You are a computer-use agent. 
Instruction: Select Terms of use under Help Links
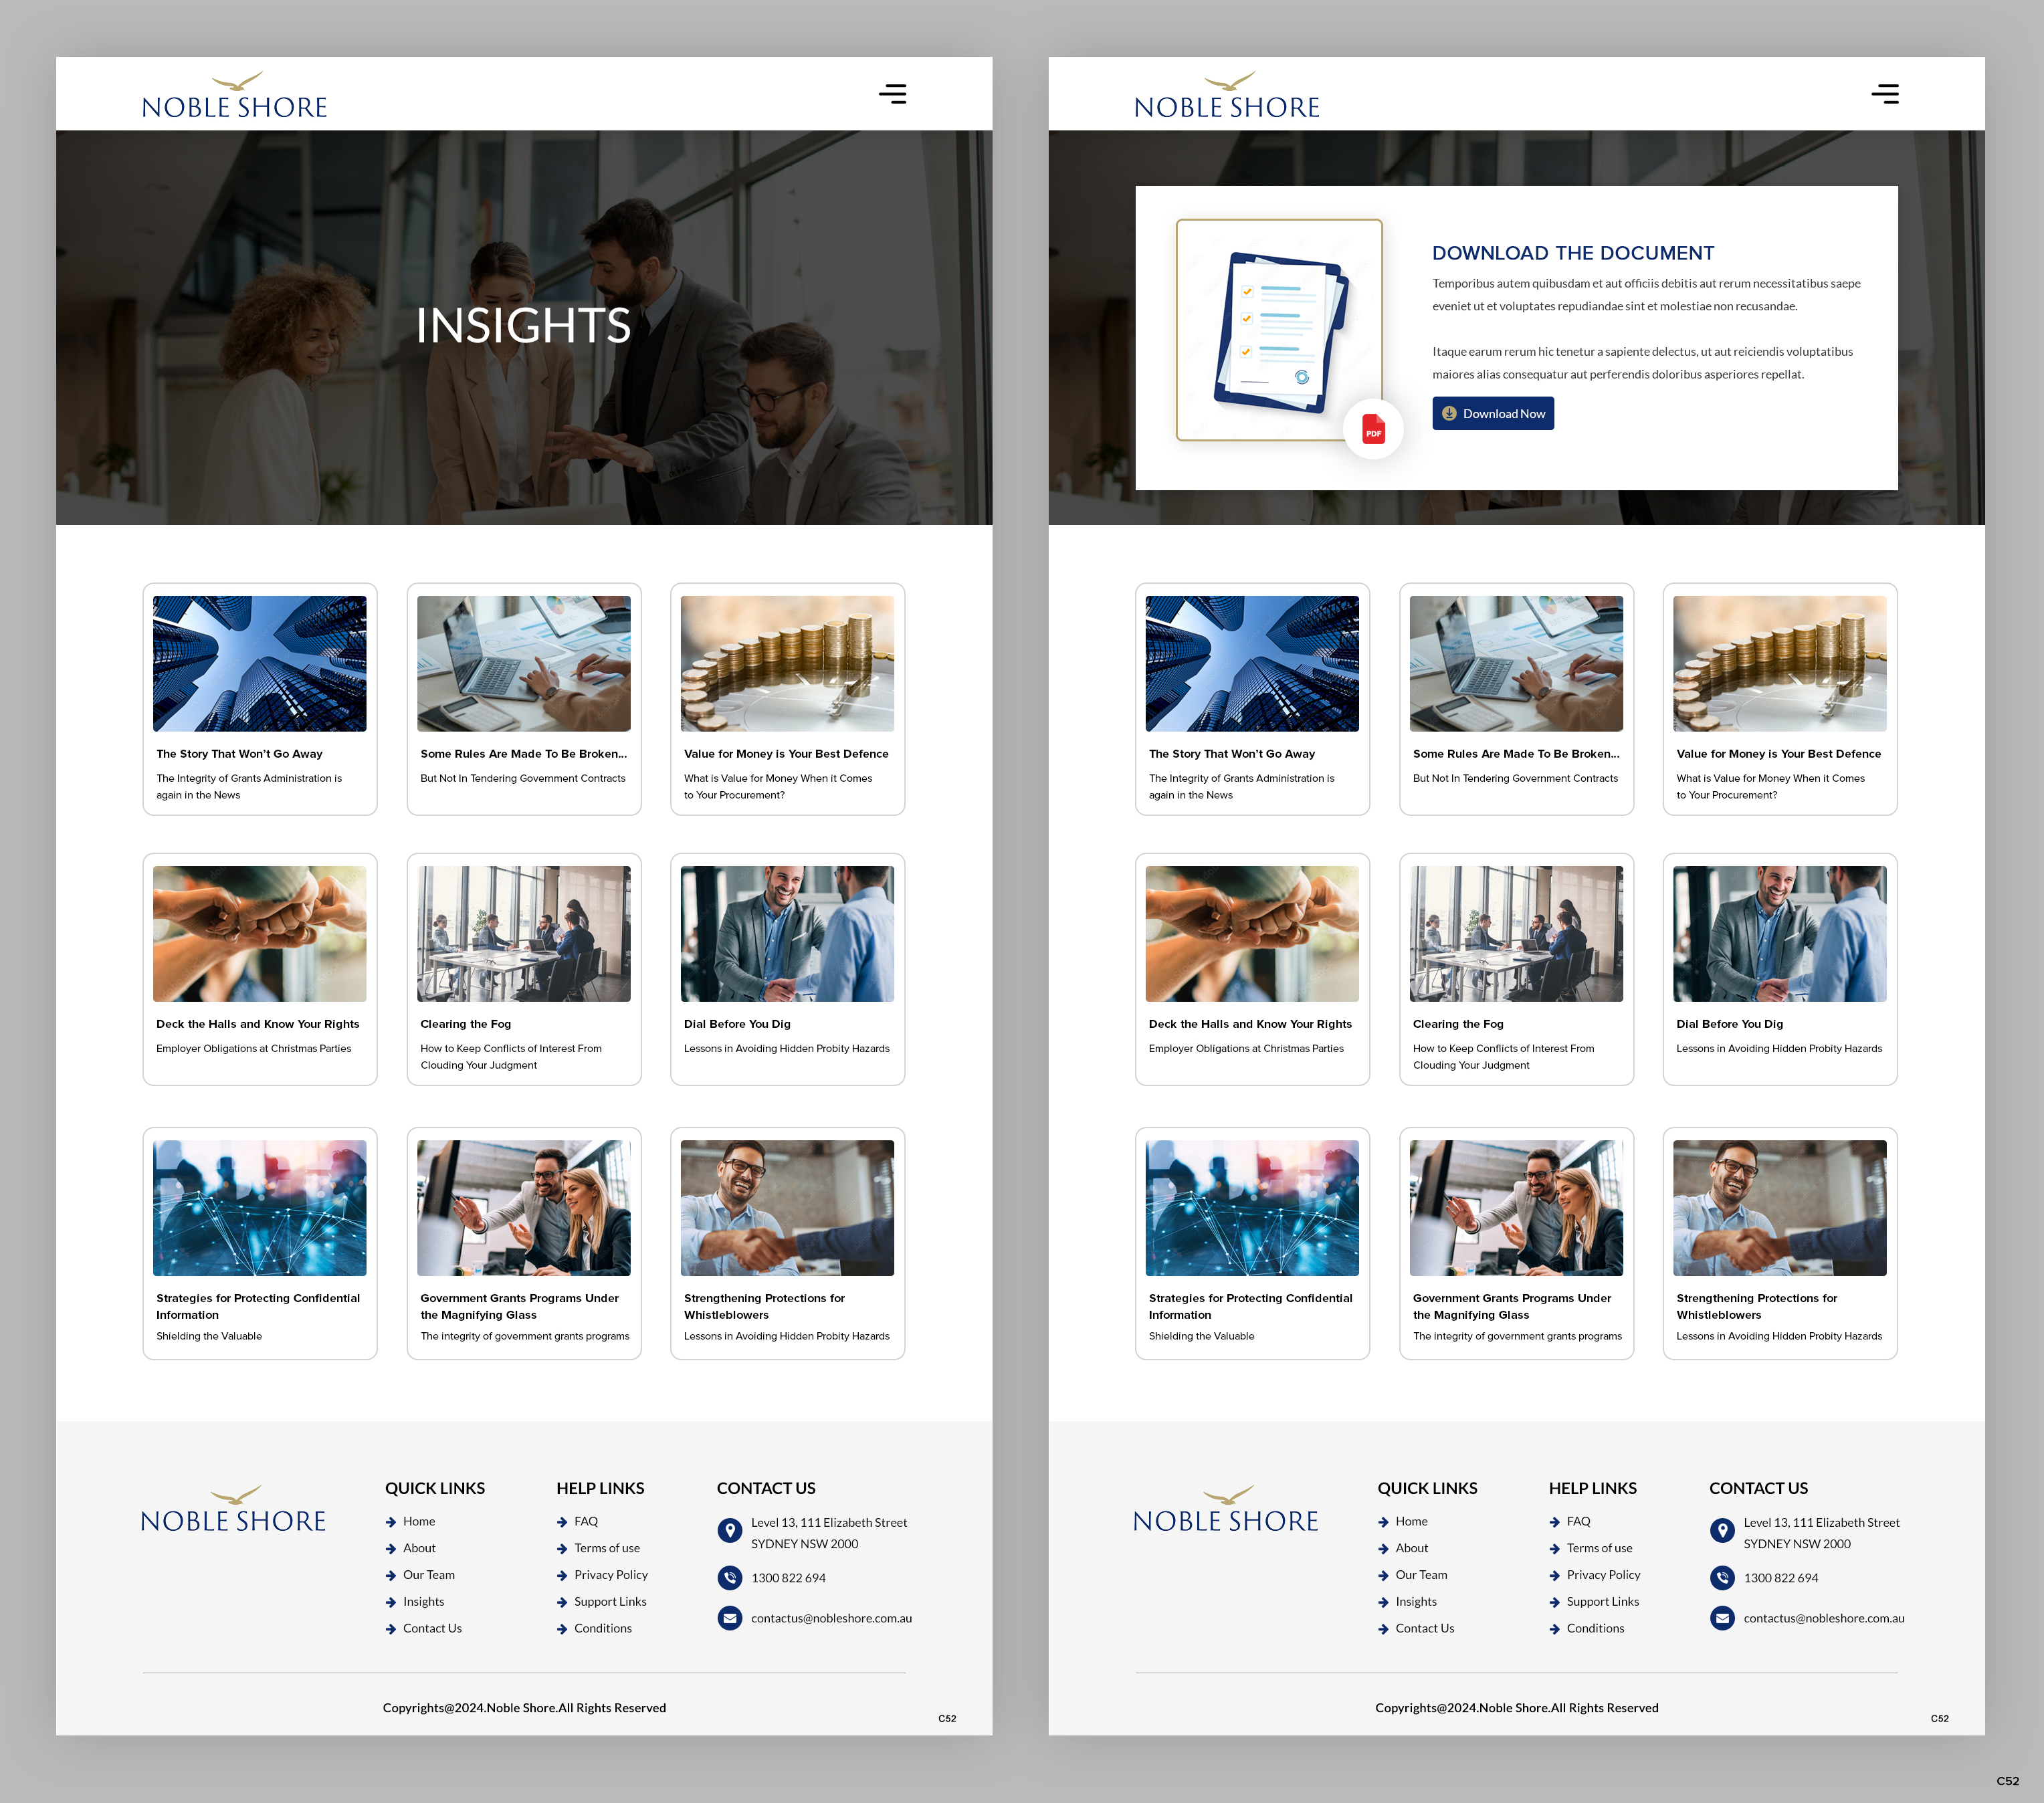click(x=606, y=1548)
